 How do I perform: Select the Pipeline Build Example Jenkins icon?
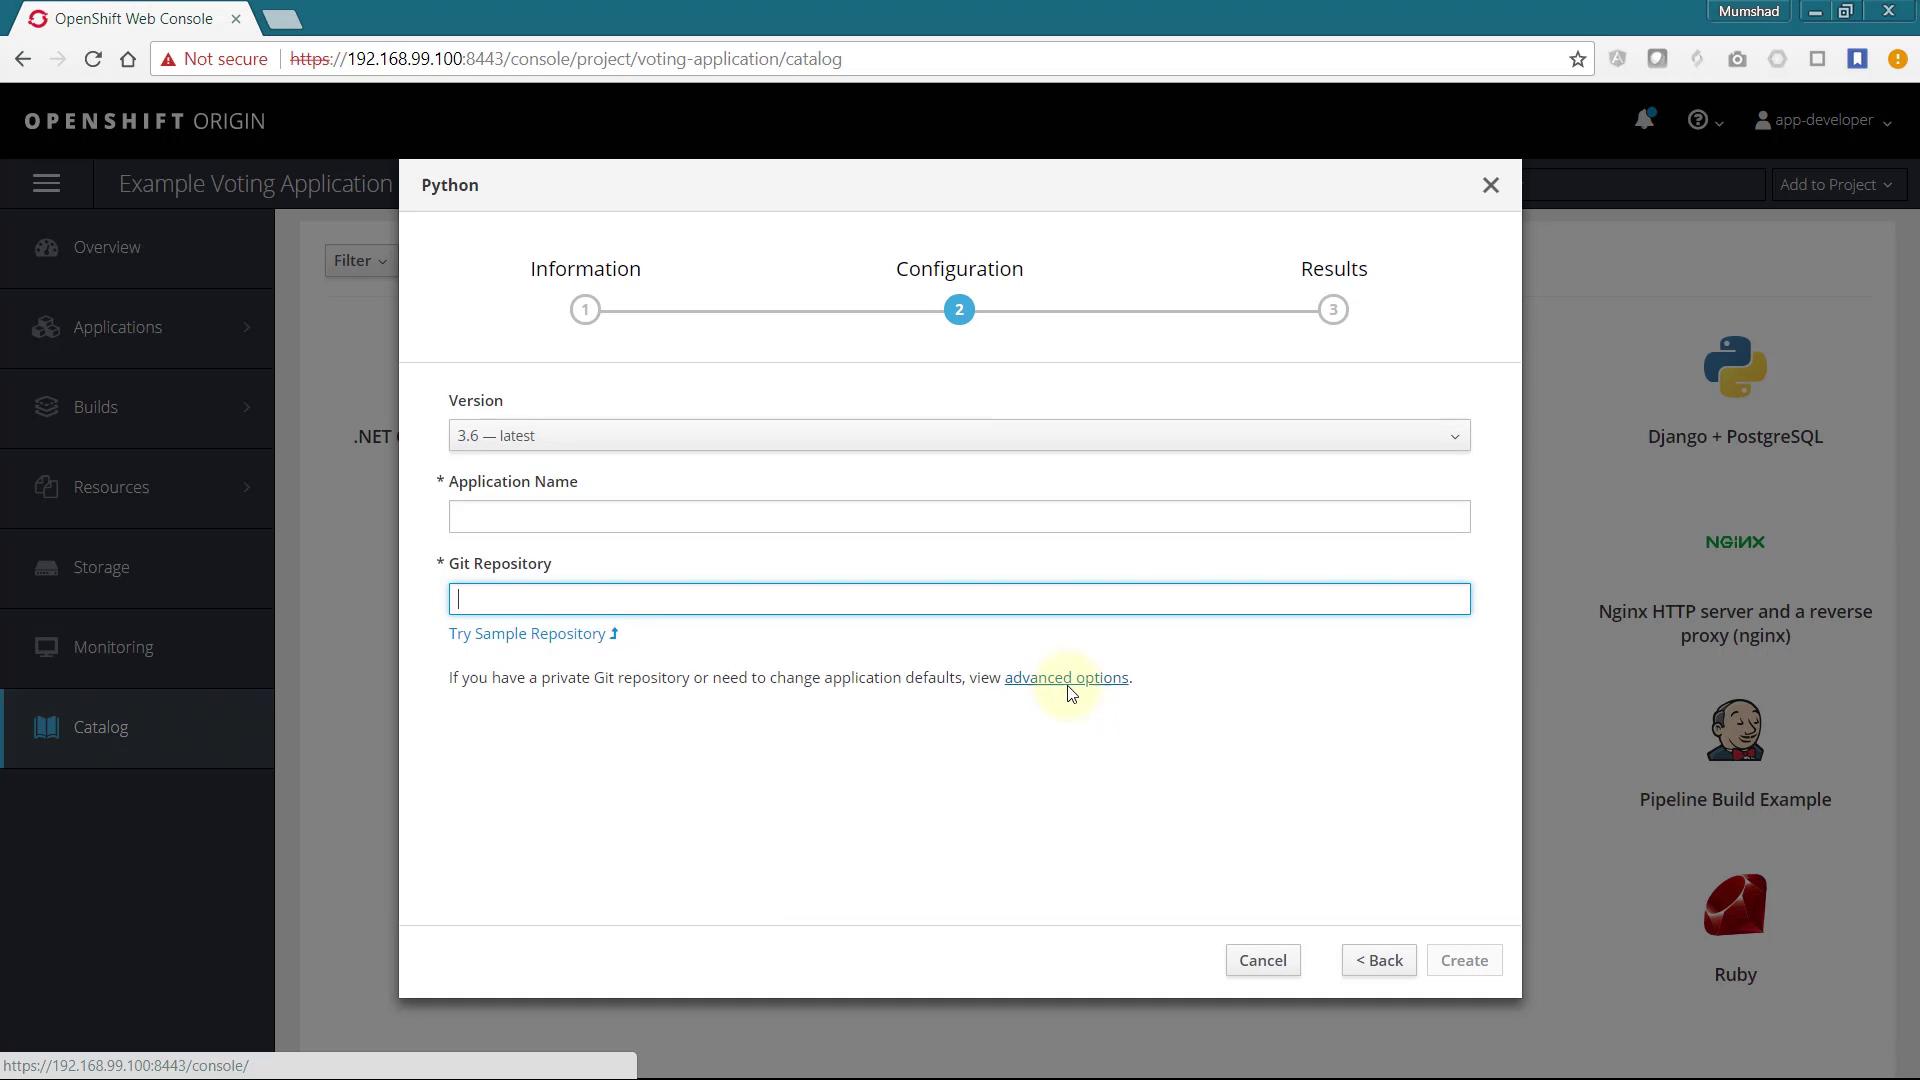(x=1735, y=730)
